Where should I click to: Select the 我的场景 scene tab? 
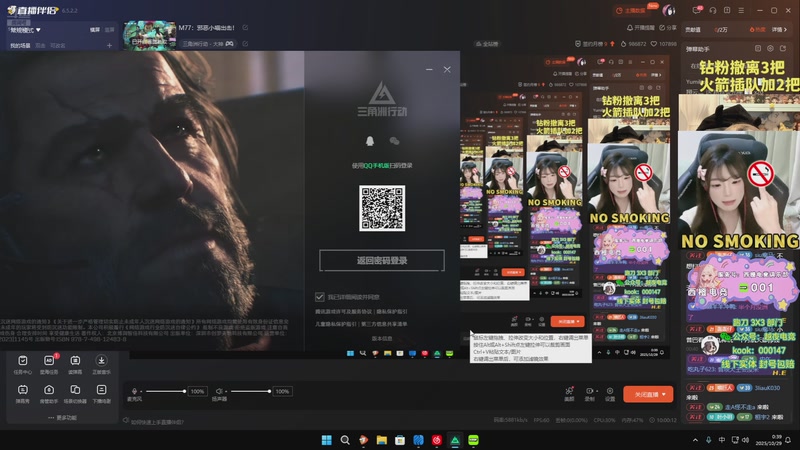tap(20, 45)
